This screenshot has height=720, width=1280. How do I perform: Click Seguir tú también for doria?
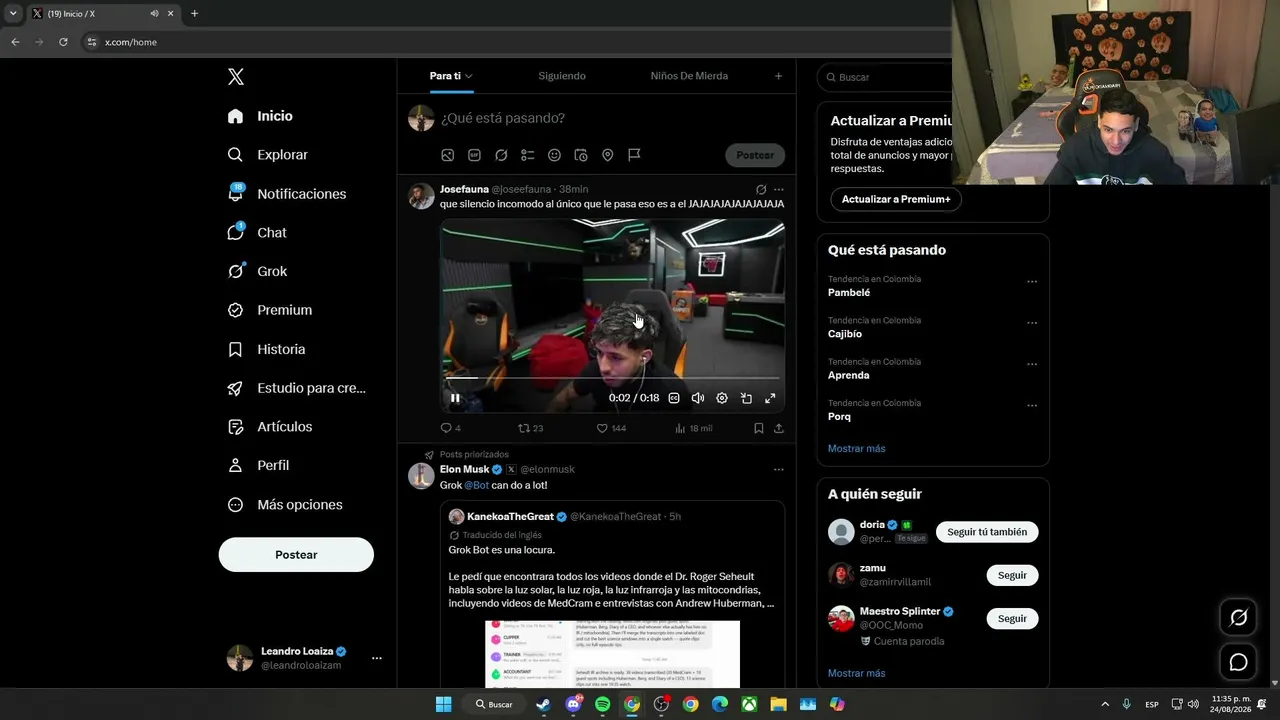click(x=987, y=532)
